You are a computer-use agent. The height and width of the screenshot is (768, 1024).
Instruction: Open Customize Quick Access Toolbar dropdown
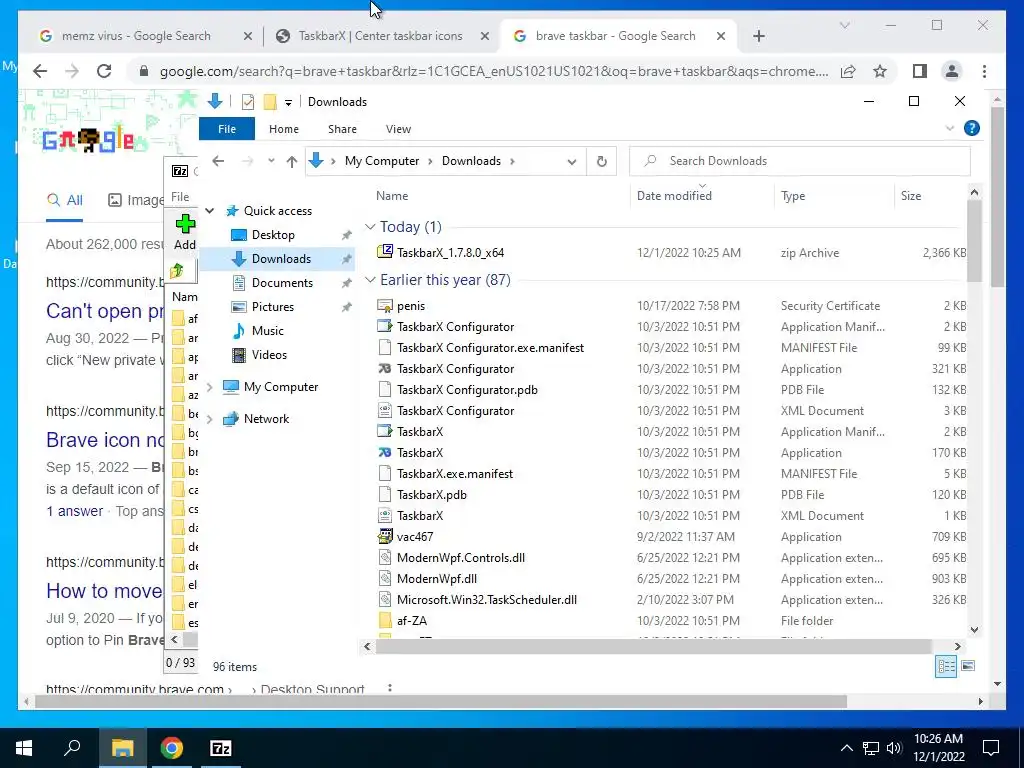(x=288, y=103)
